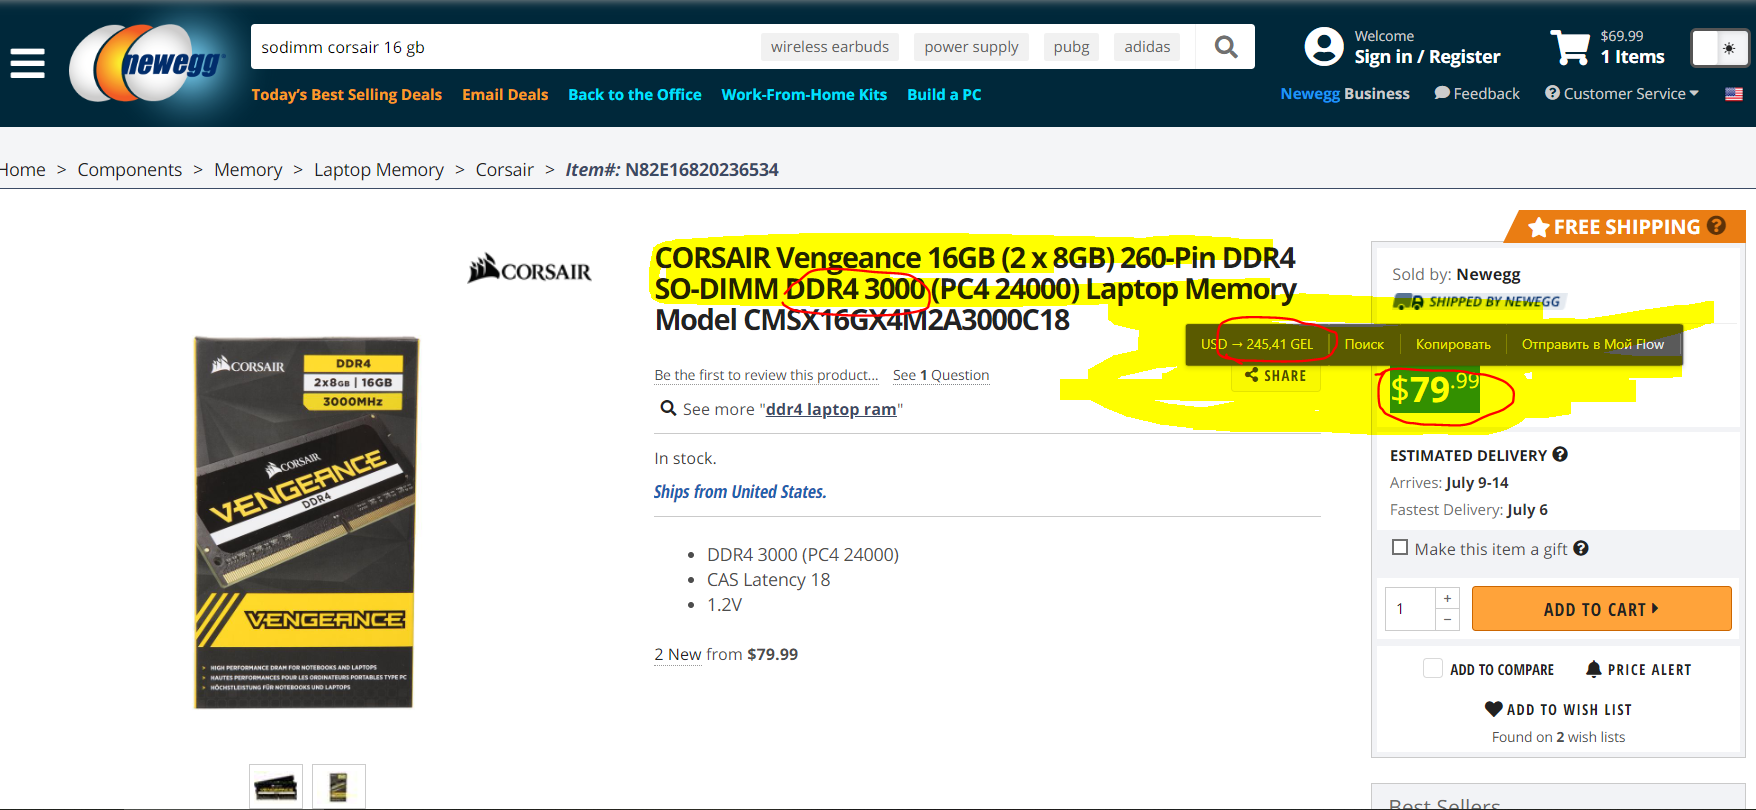Click Поиск in the popup toolbar
This screenshot has height=810, width=1756.
[x=1364, y=344]
